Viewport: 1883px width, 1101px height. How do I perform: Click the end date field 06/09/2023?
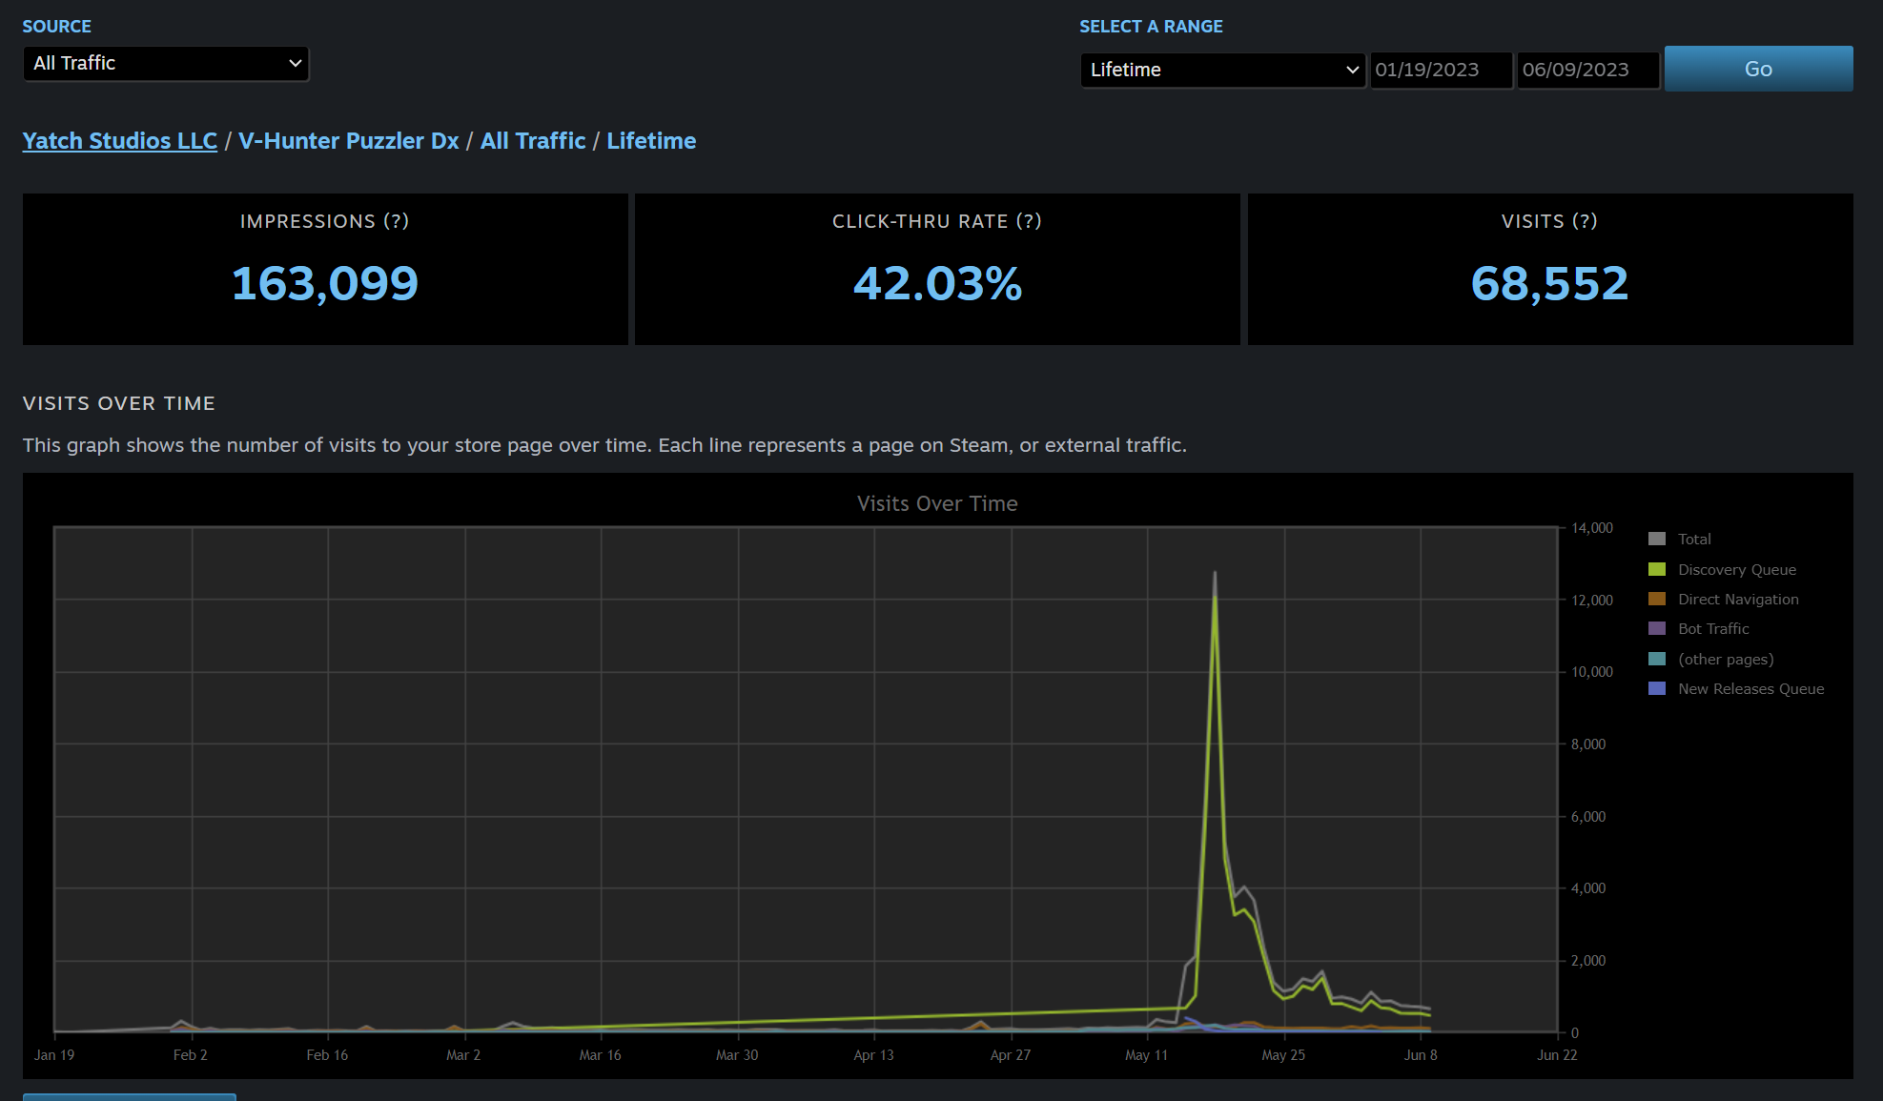pos(1587,70)
